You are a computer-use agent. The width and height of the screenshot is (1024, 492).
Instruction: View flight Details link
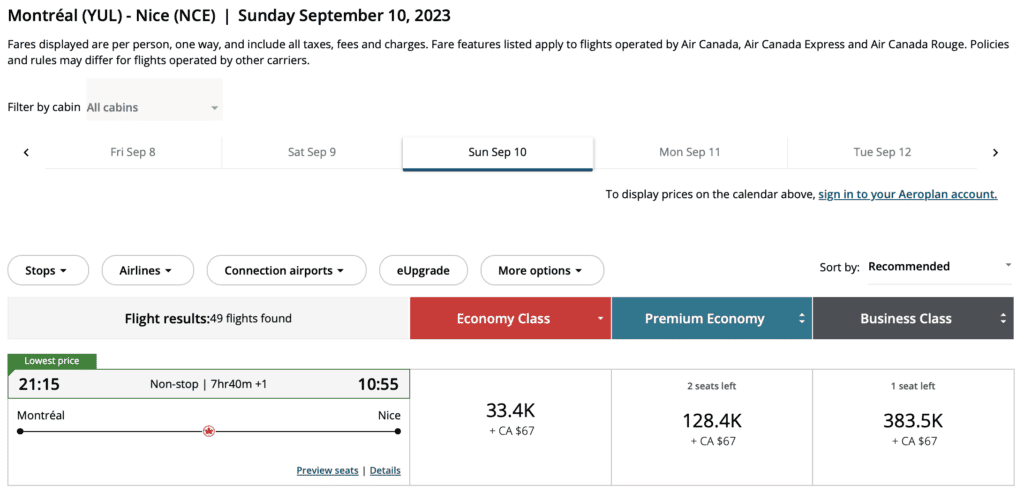(x=385, y=470)
